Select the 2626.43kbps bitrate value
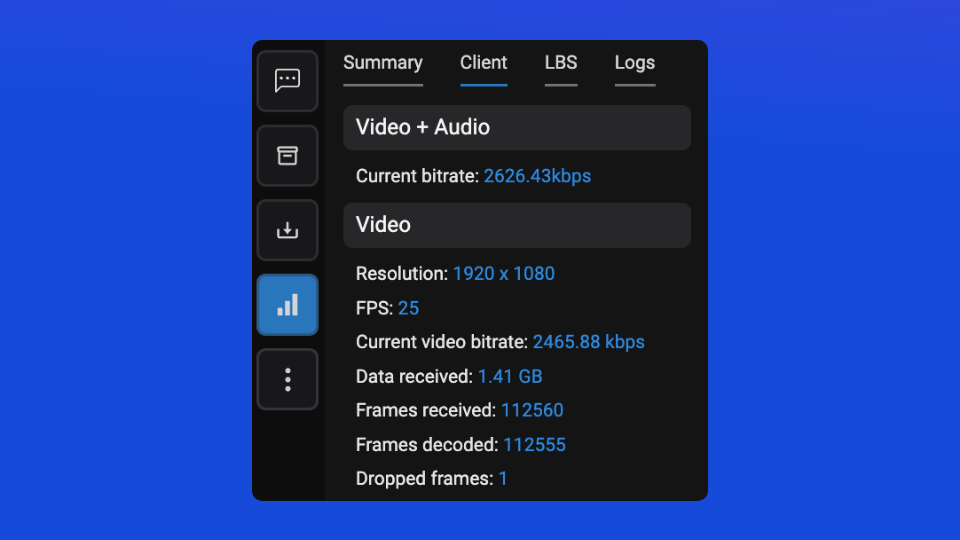The image size is (960, 540). pos(537,176)
